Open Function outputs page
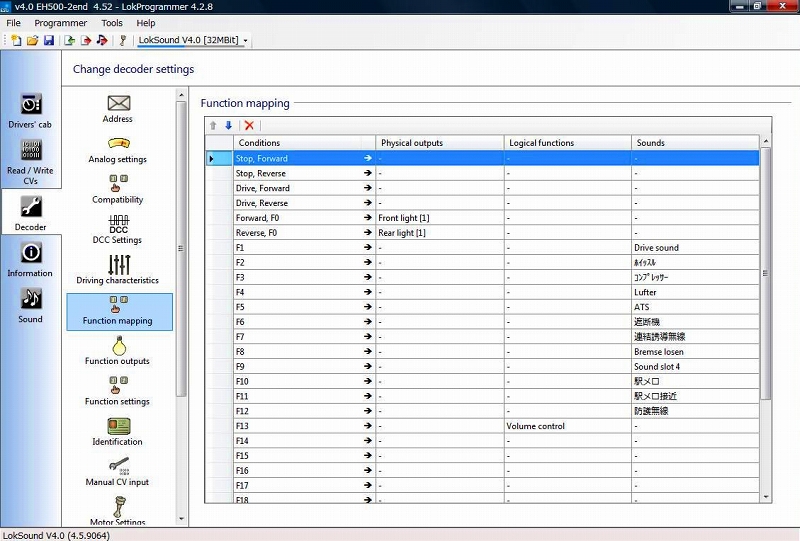The image size is (800, 541). (118, 351)
